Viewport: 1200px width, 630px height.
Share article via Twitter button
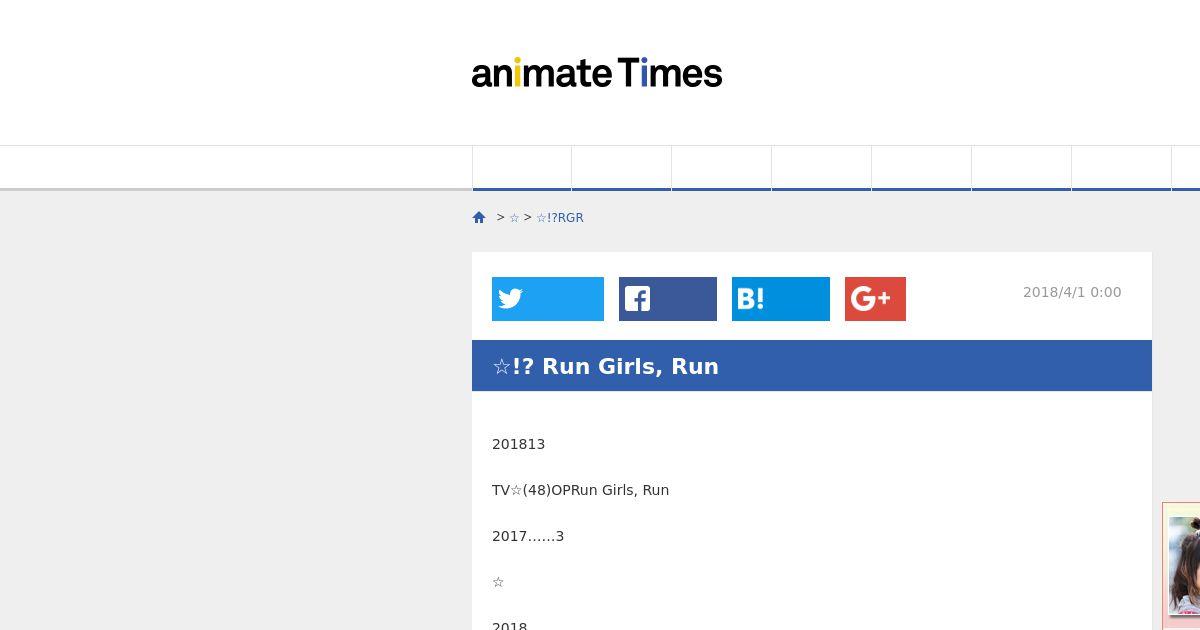click(548, 299)
